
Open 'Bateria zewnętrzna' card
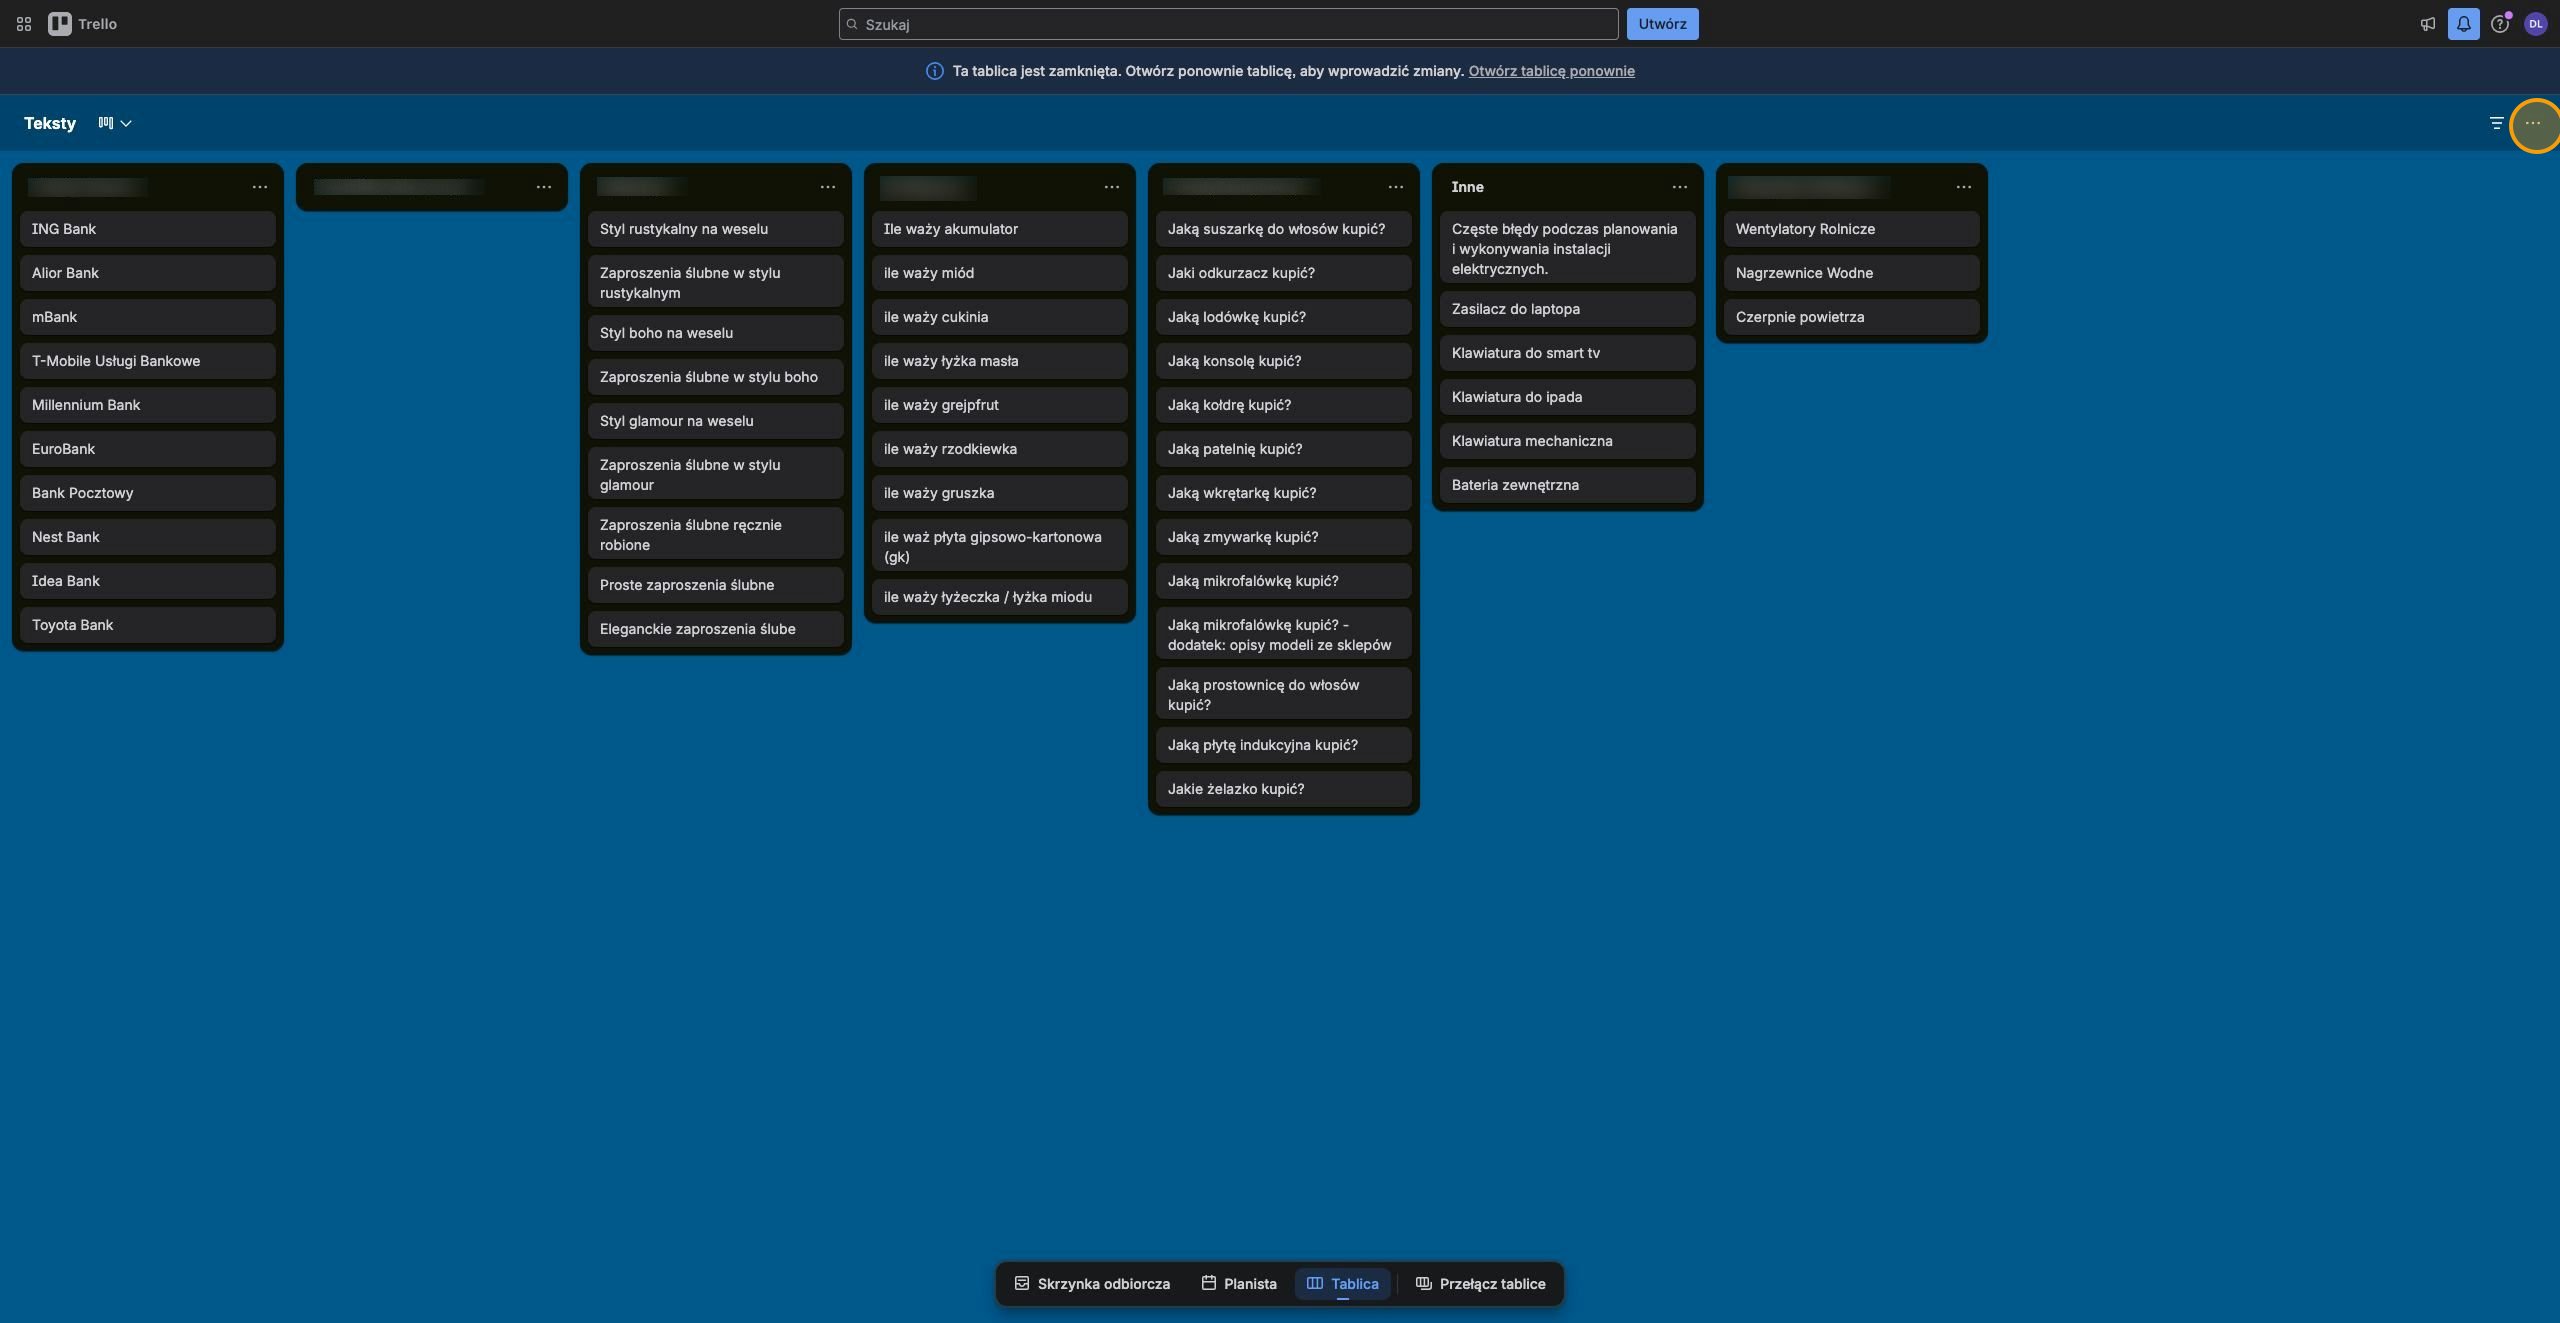1568,485
